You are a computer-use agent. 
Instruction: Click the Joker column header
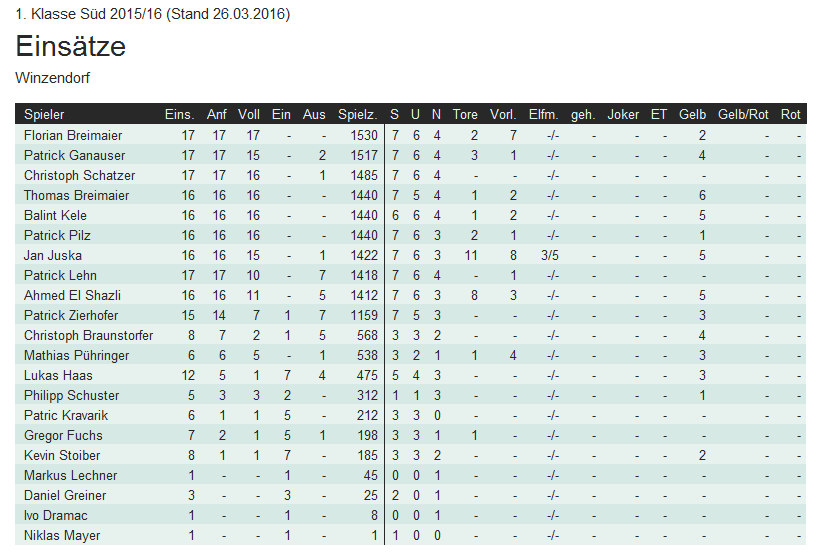coord(623,114)
